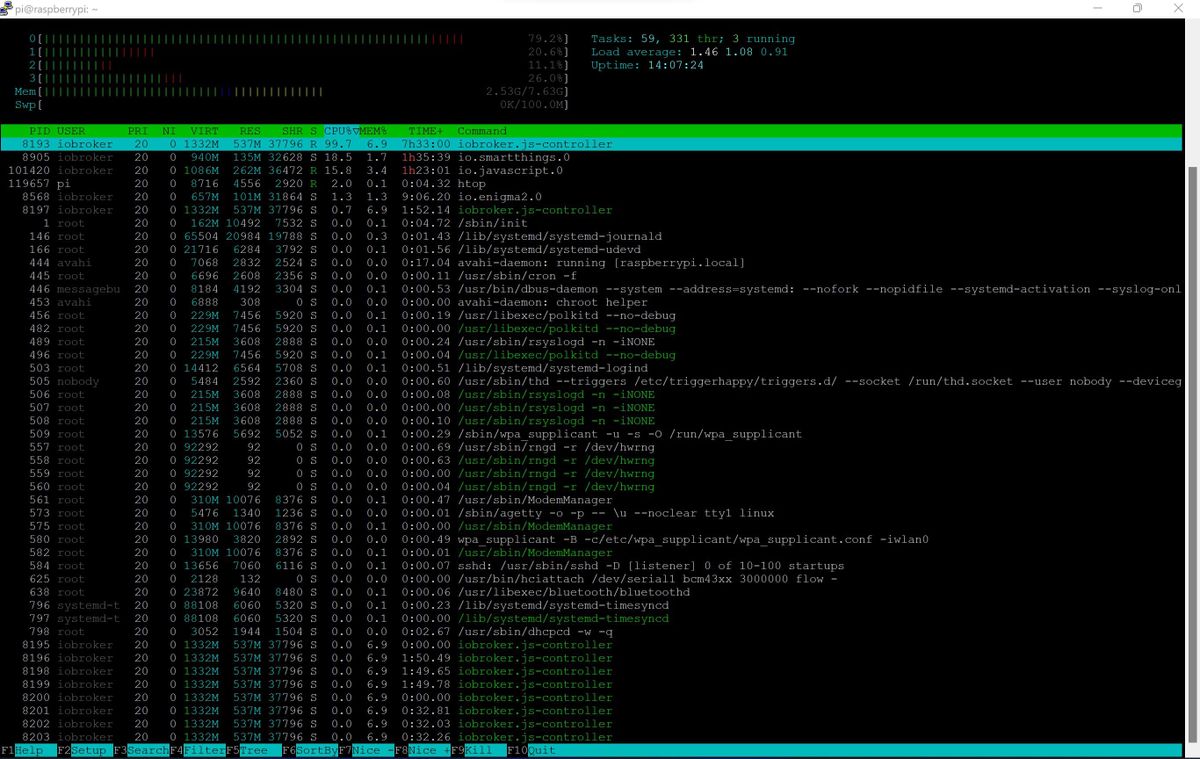This screenshot has height=759, width=1200.
Task: Click F10 Quit to exit htop
Action: [x=531, y=751]
